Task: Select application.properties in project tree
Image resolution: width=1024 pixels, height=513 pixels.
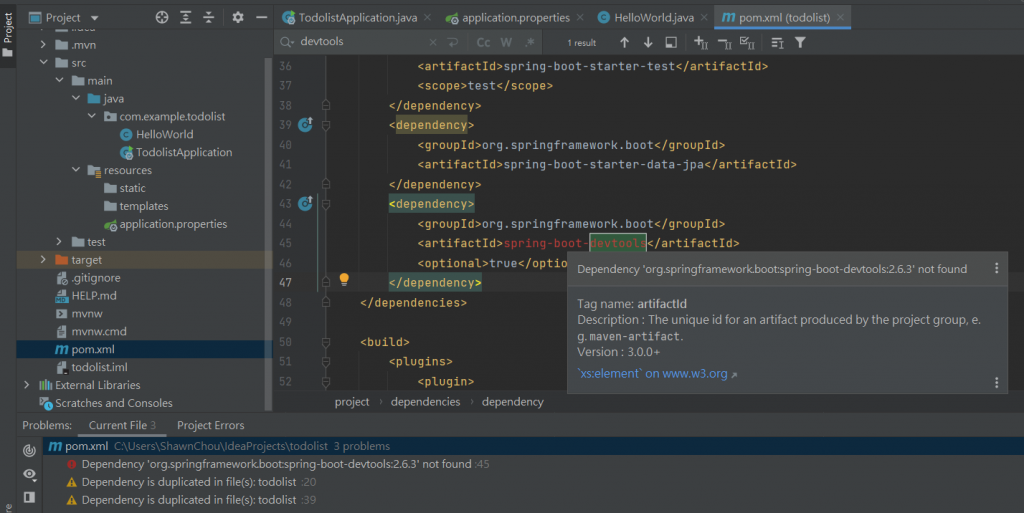Action: 166,224
